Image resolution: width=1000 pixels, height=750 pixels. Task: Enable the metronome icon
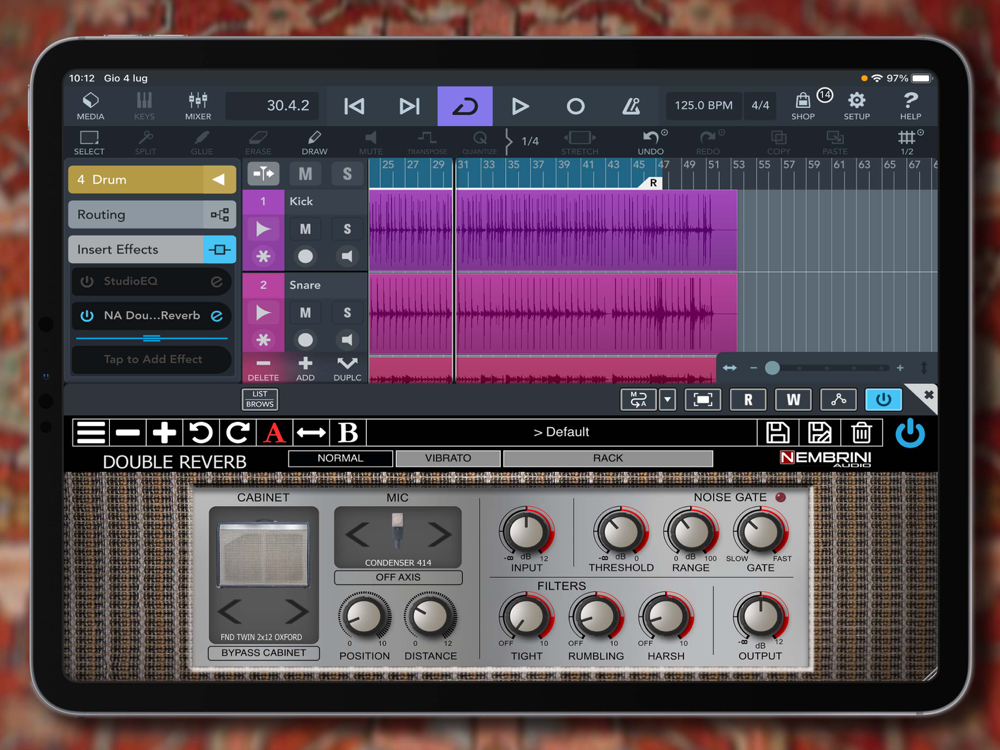click(x=631, y=106)
